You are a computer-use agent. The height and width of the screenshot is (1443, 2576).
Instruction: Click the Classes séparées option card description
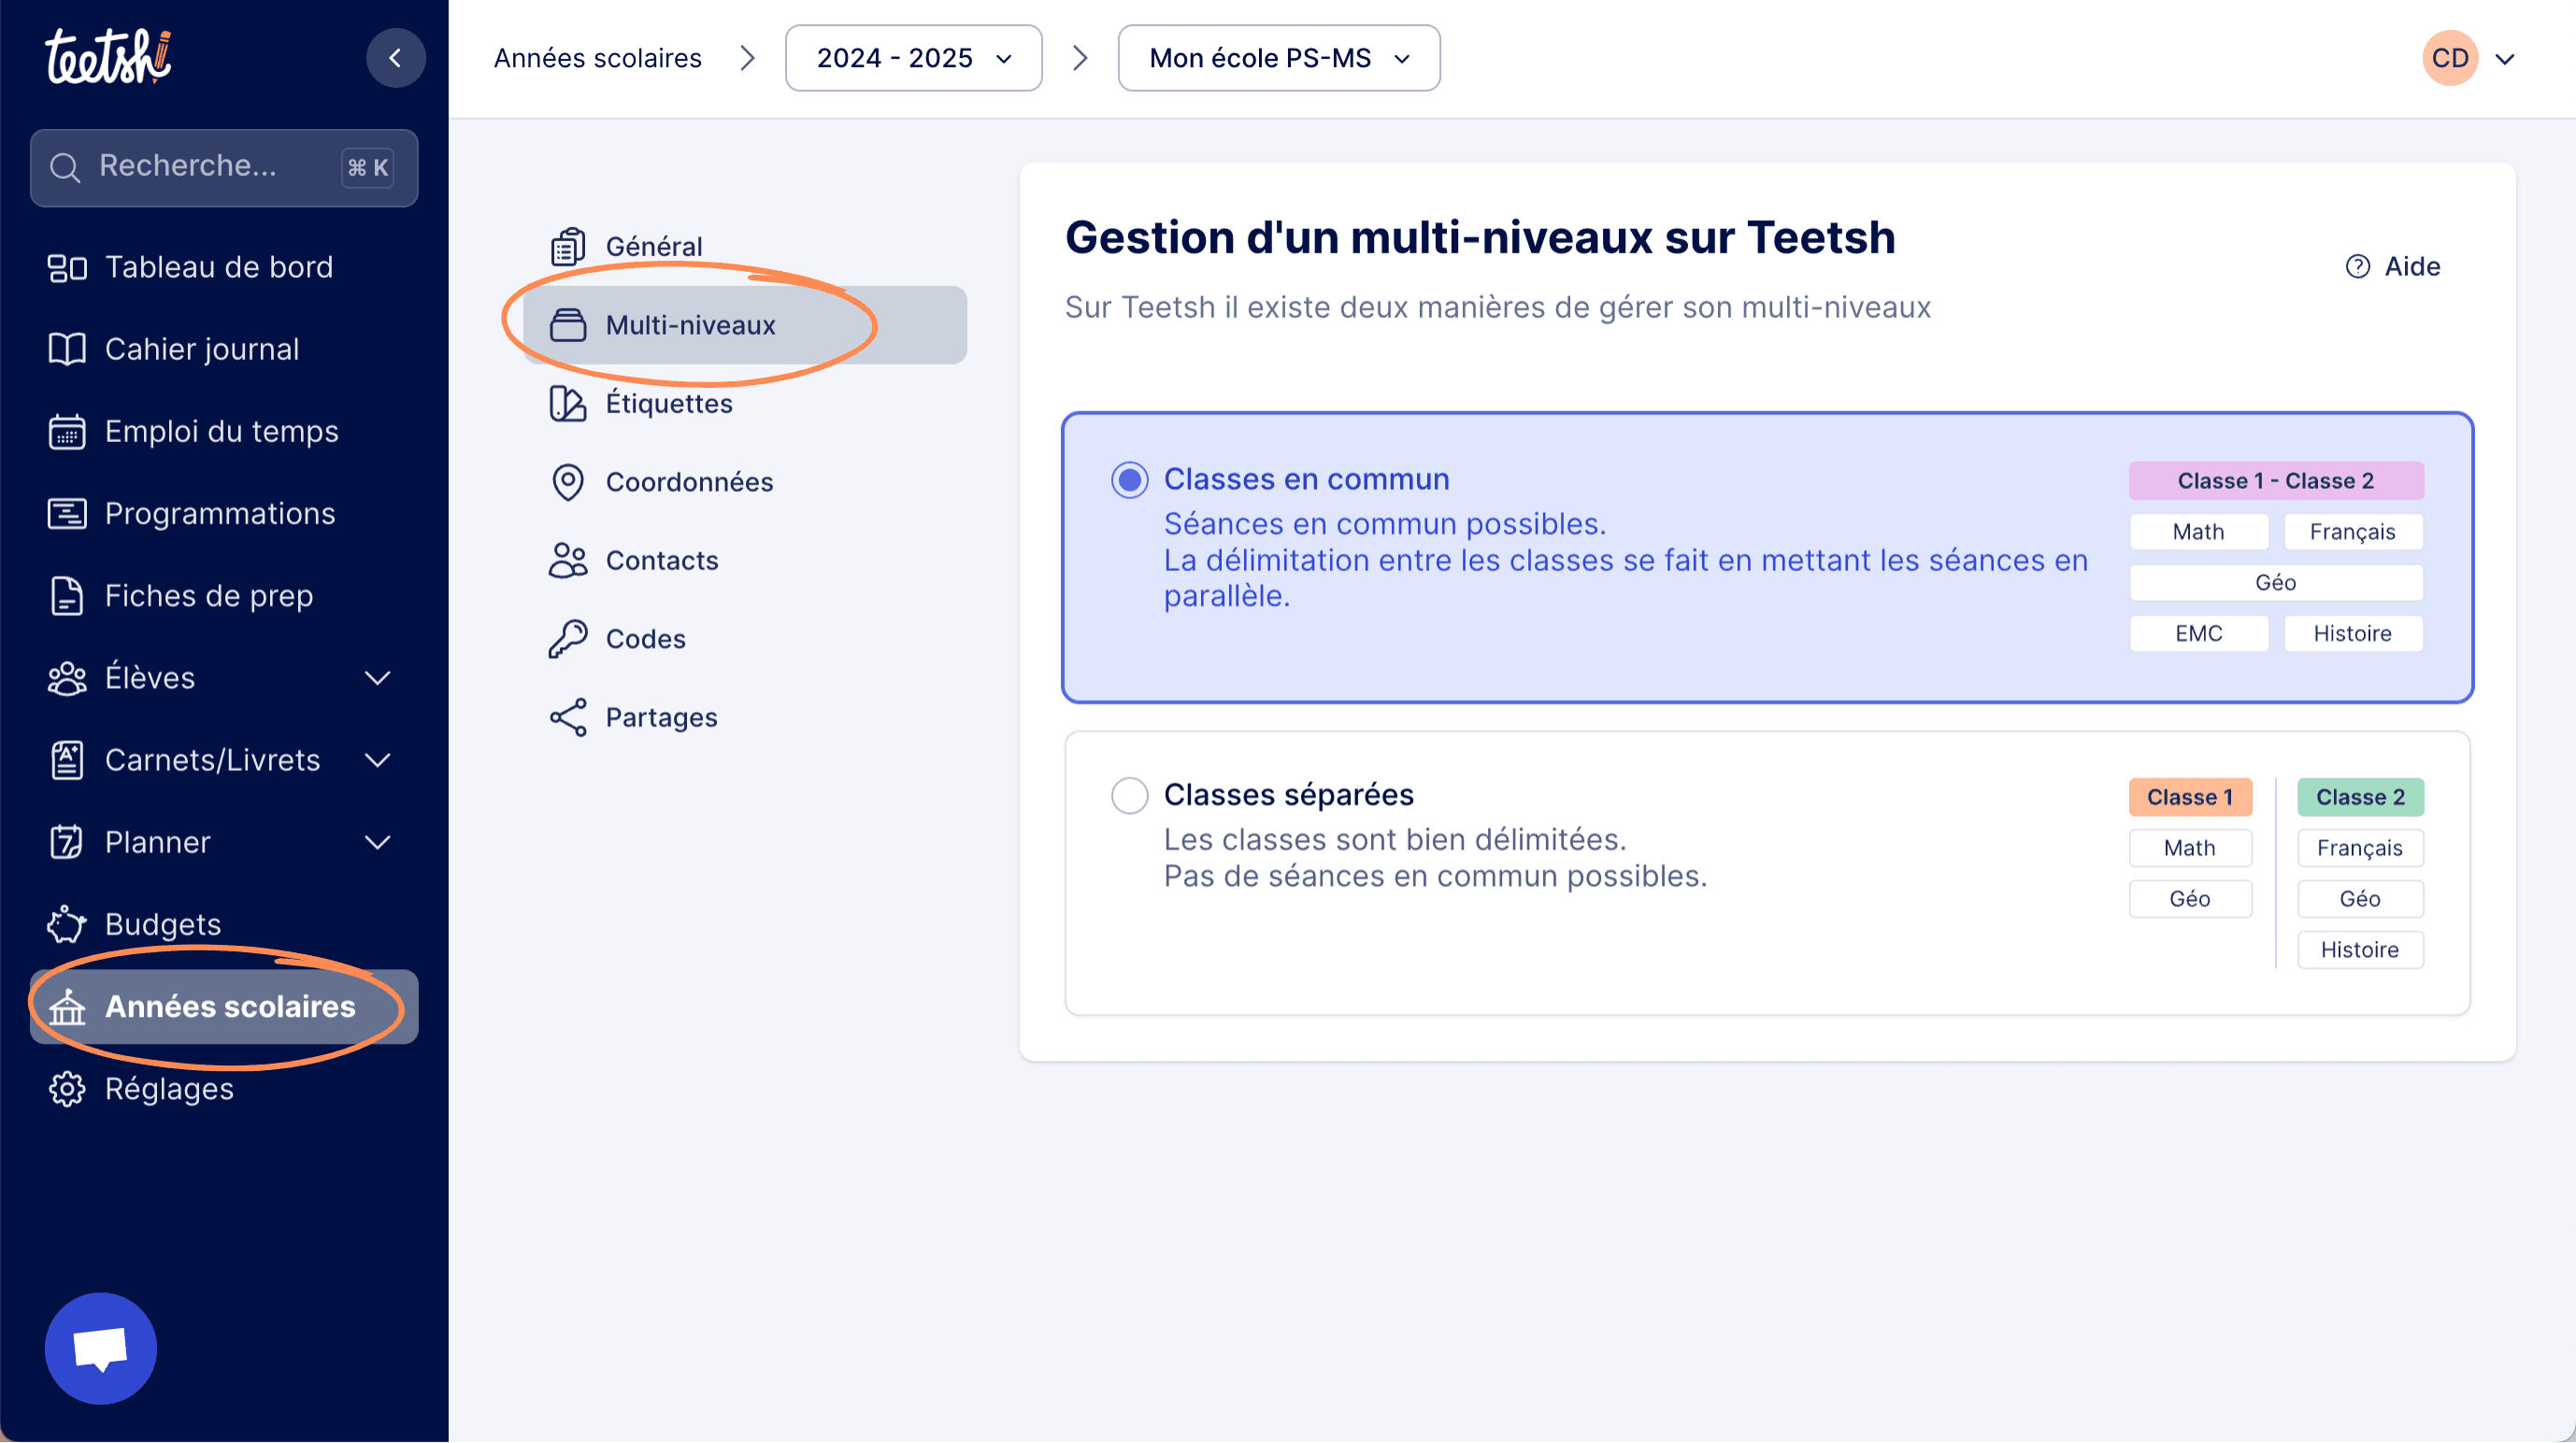point(1435,858)
